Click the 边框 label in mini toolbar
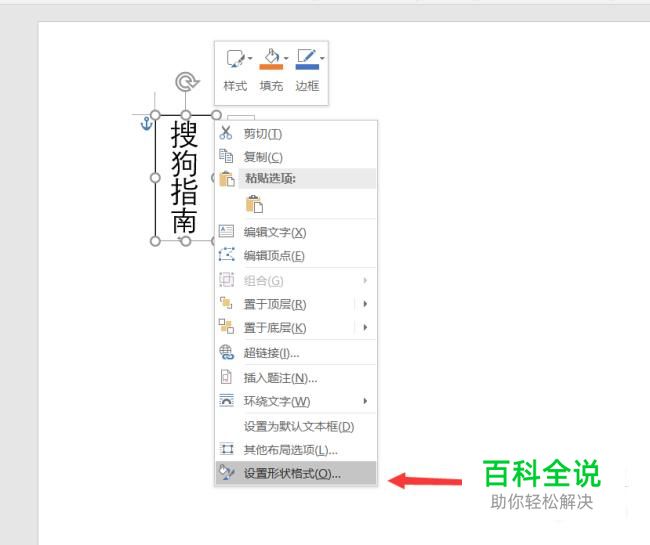This screenshot has height=545, width=650. pos(307,86)
